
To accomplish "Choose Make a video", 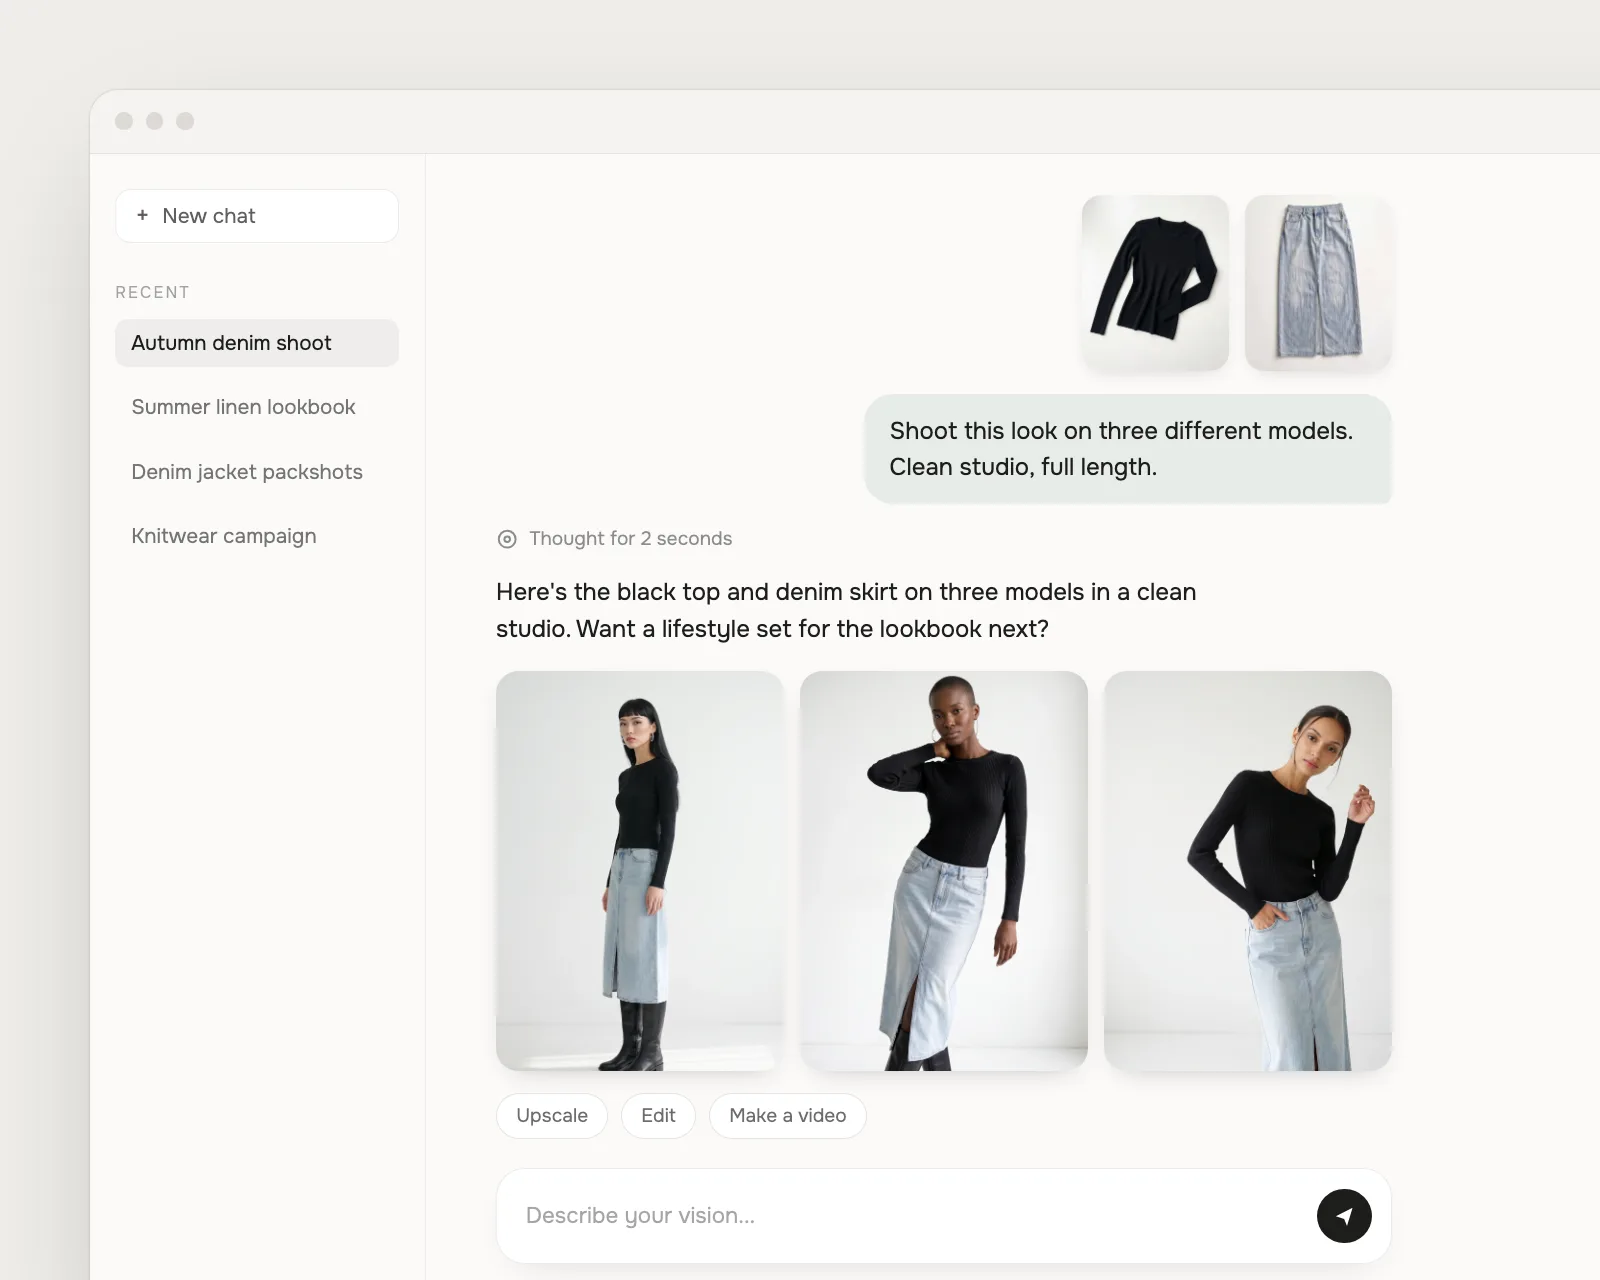I will pyautogui.click(x=788, y=1115).
